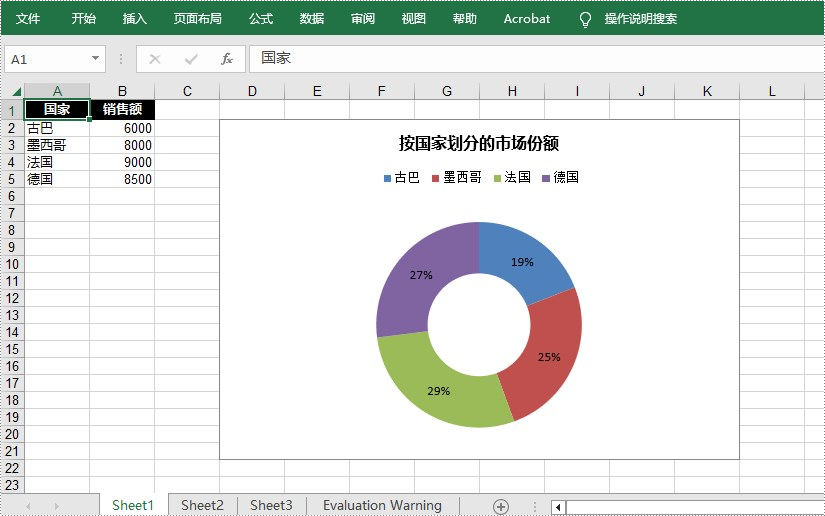This screenshot has height=516, width=825.
Task: Select column C header
Action: tap(187, 91)
